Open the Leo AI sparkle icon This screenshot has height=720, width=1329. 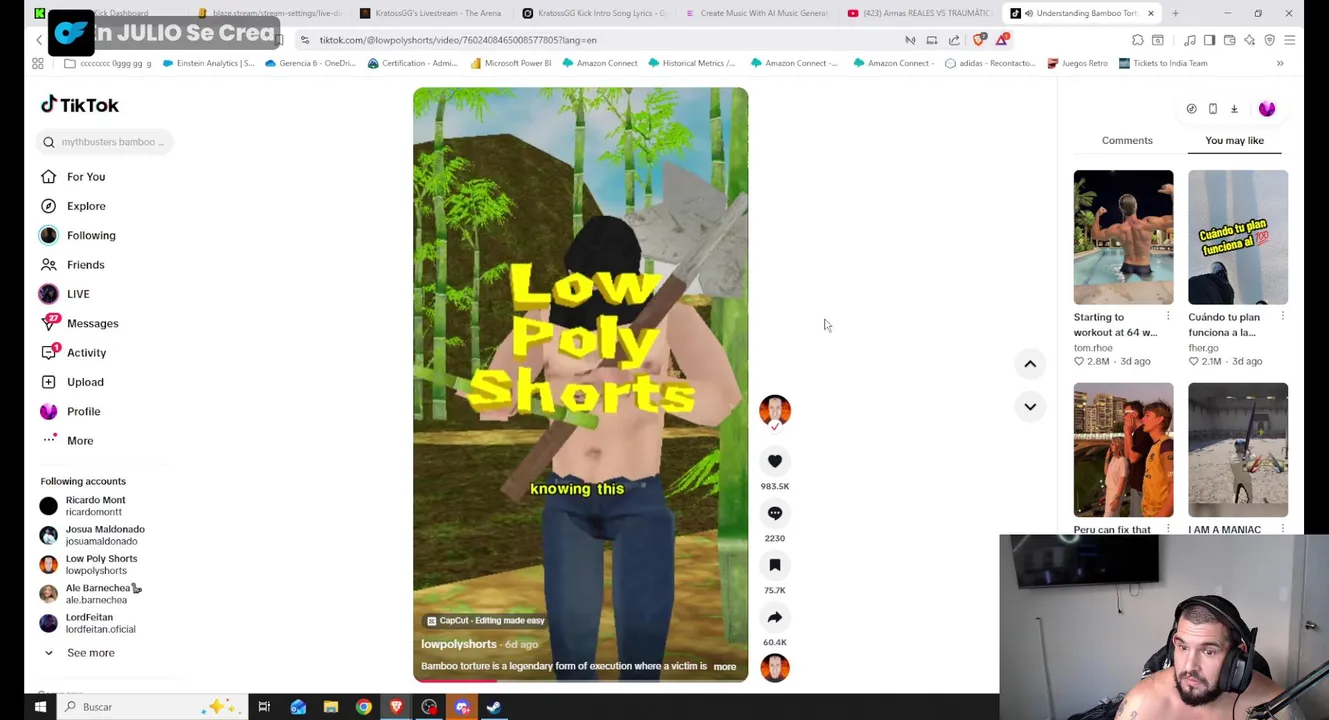pyautogui.click(x=1249, y=40)
